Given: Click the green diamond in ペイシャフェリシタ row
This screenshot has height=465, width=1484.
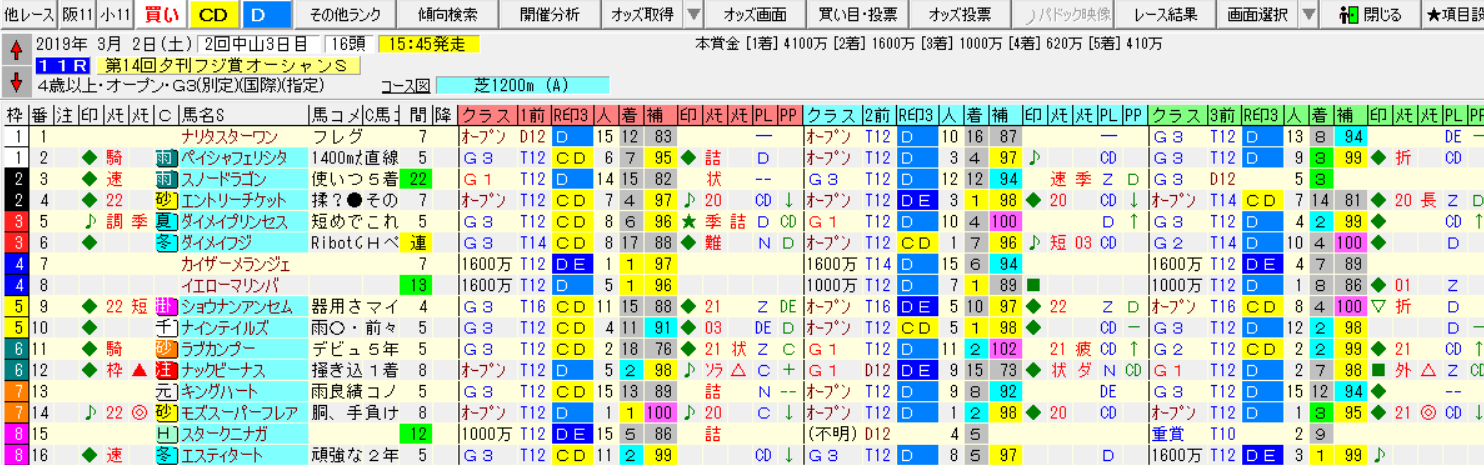Looking at the screenshot, I should pos(91,158).
